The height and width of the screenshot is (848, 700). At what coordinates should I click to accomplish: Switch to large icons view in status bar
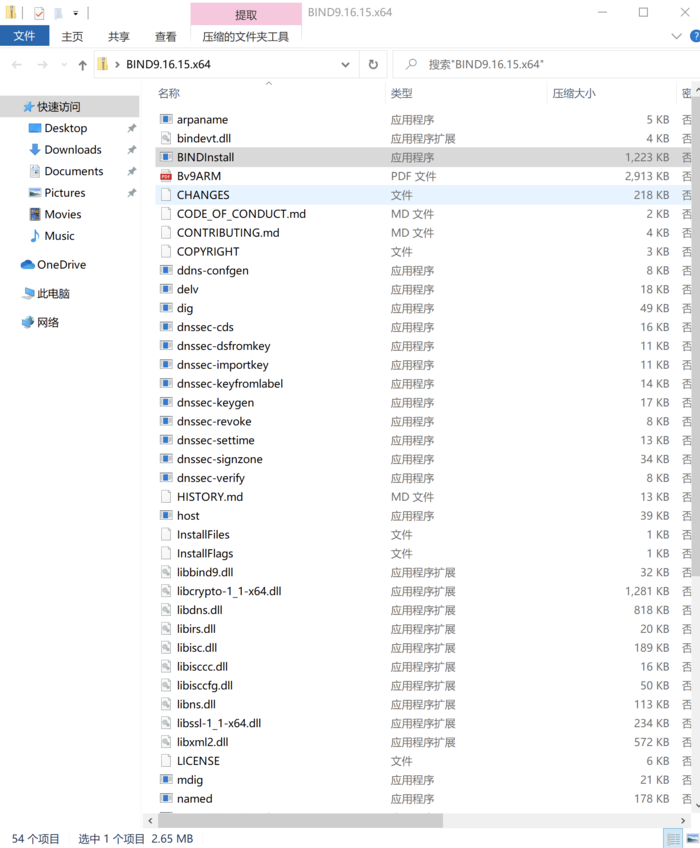(692, 839)
